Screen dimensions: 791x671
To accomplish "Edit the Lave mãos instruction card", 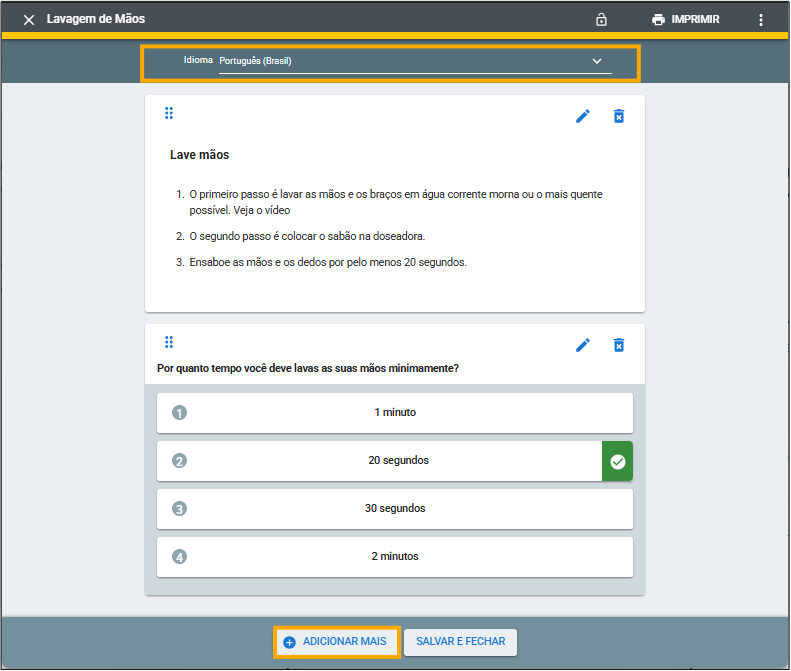I will point(583,116).
